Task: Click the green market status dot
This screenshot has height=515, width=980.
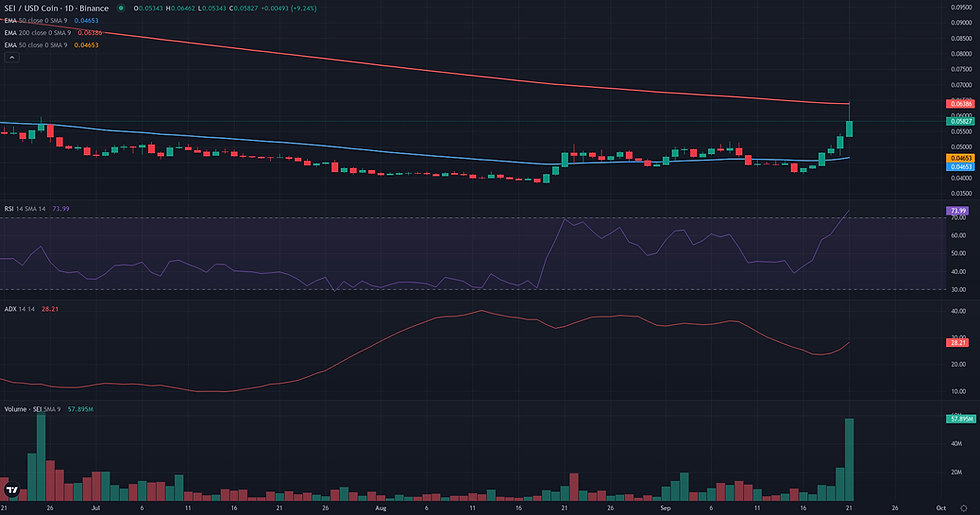Action: (121, 8)
